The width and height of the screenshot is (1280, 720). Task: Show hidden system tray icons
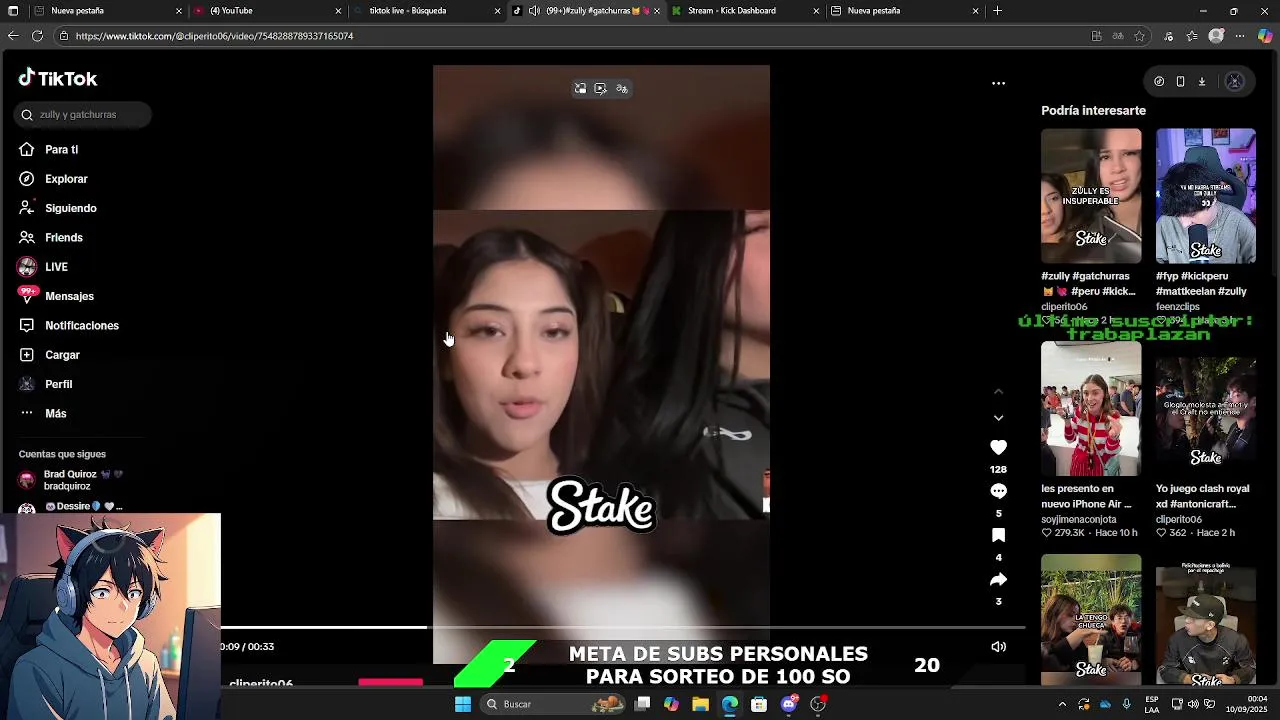pos(1062,704)
